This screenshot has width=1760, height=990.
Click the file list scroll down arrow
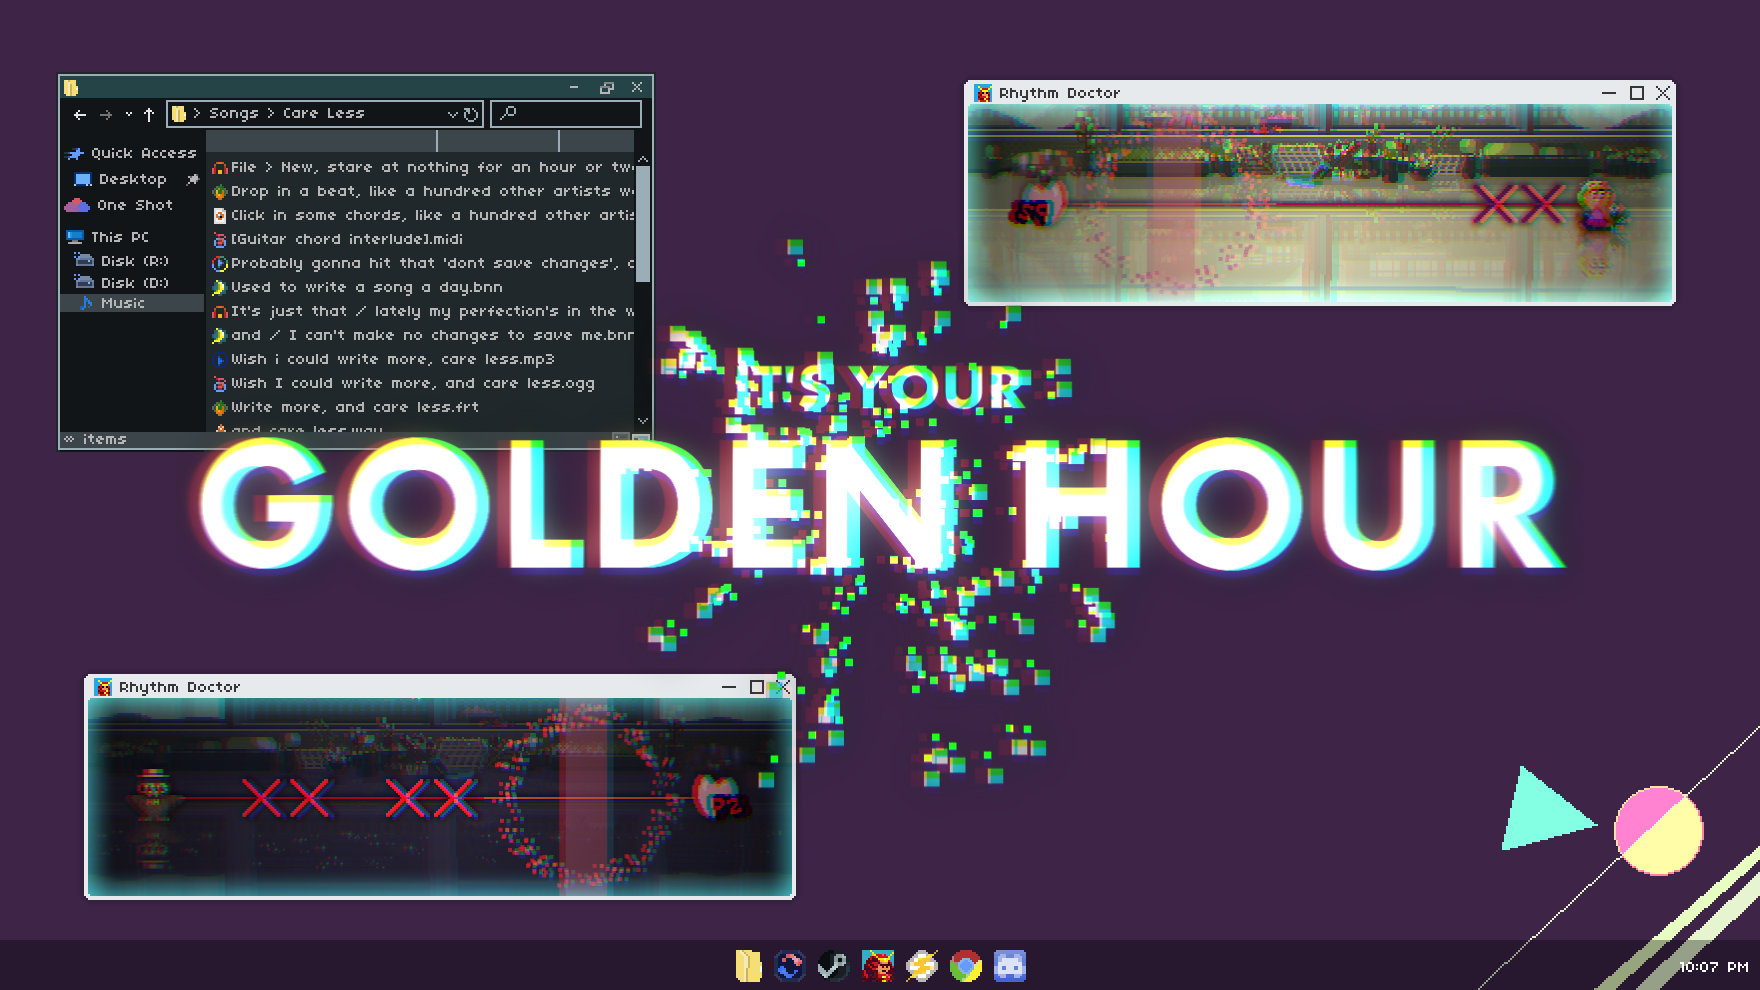[643, 421]
